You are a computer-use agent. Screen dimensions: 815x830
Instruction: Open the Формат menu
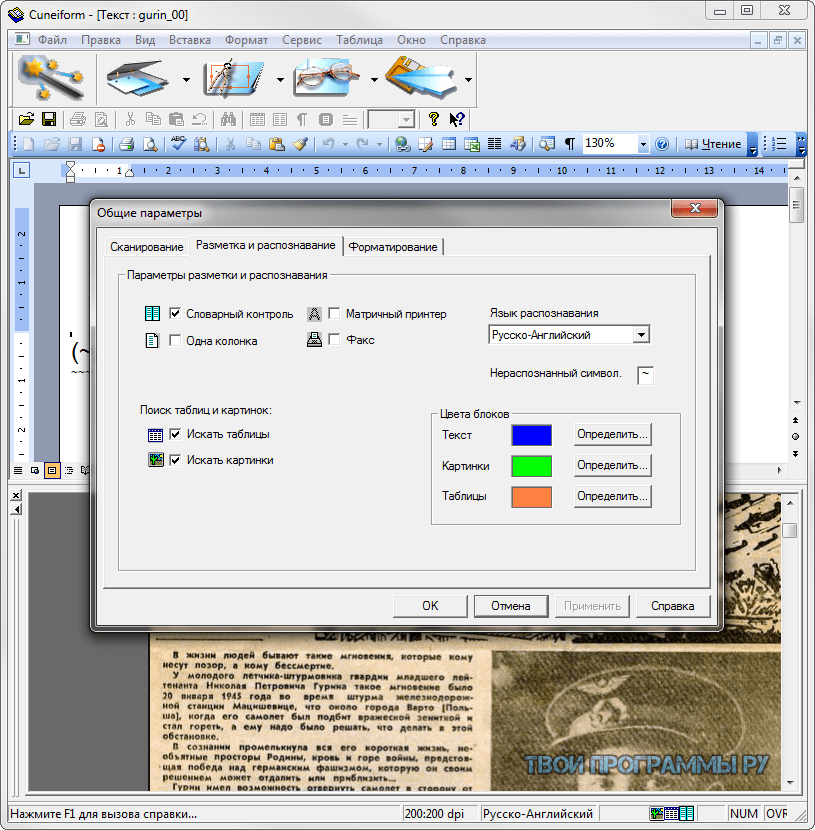pyautogui.click(x=247, y=40)
